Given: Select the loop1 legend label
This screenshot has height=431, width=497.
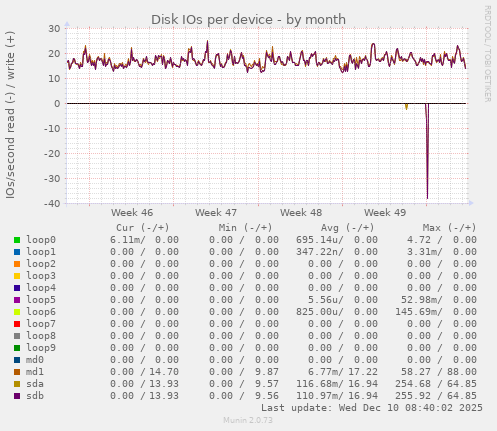Looking at the screenshot, I should point(41,252).
